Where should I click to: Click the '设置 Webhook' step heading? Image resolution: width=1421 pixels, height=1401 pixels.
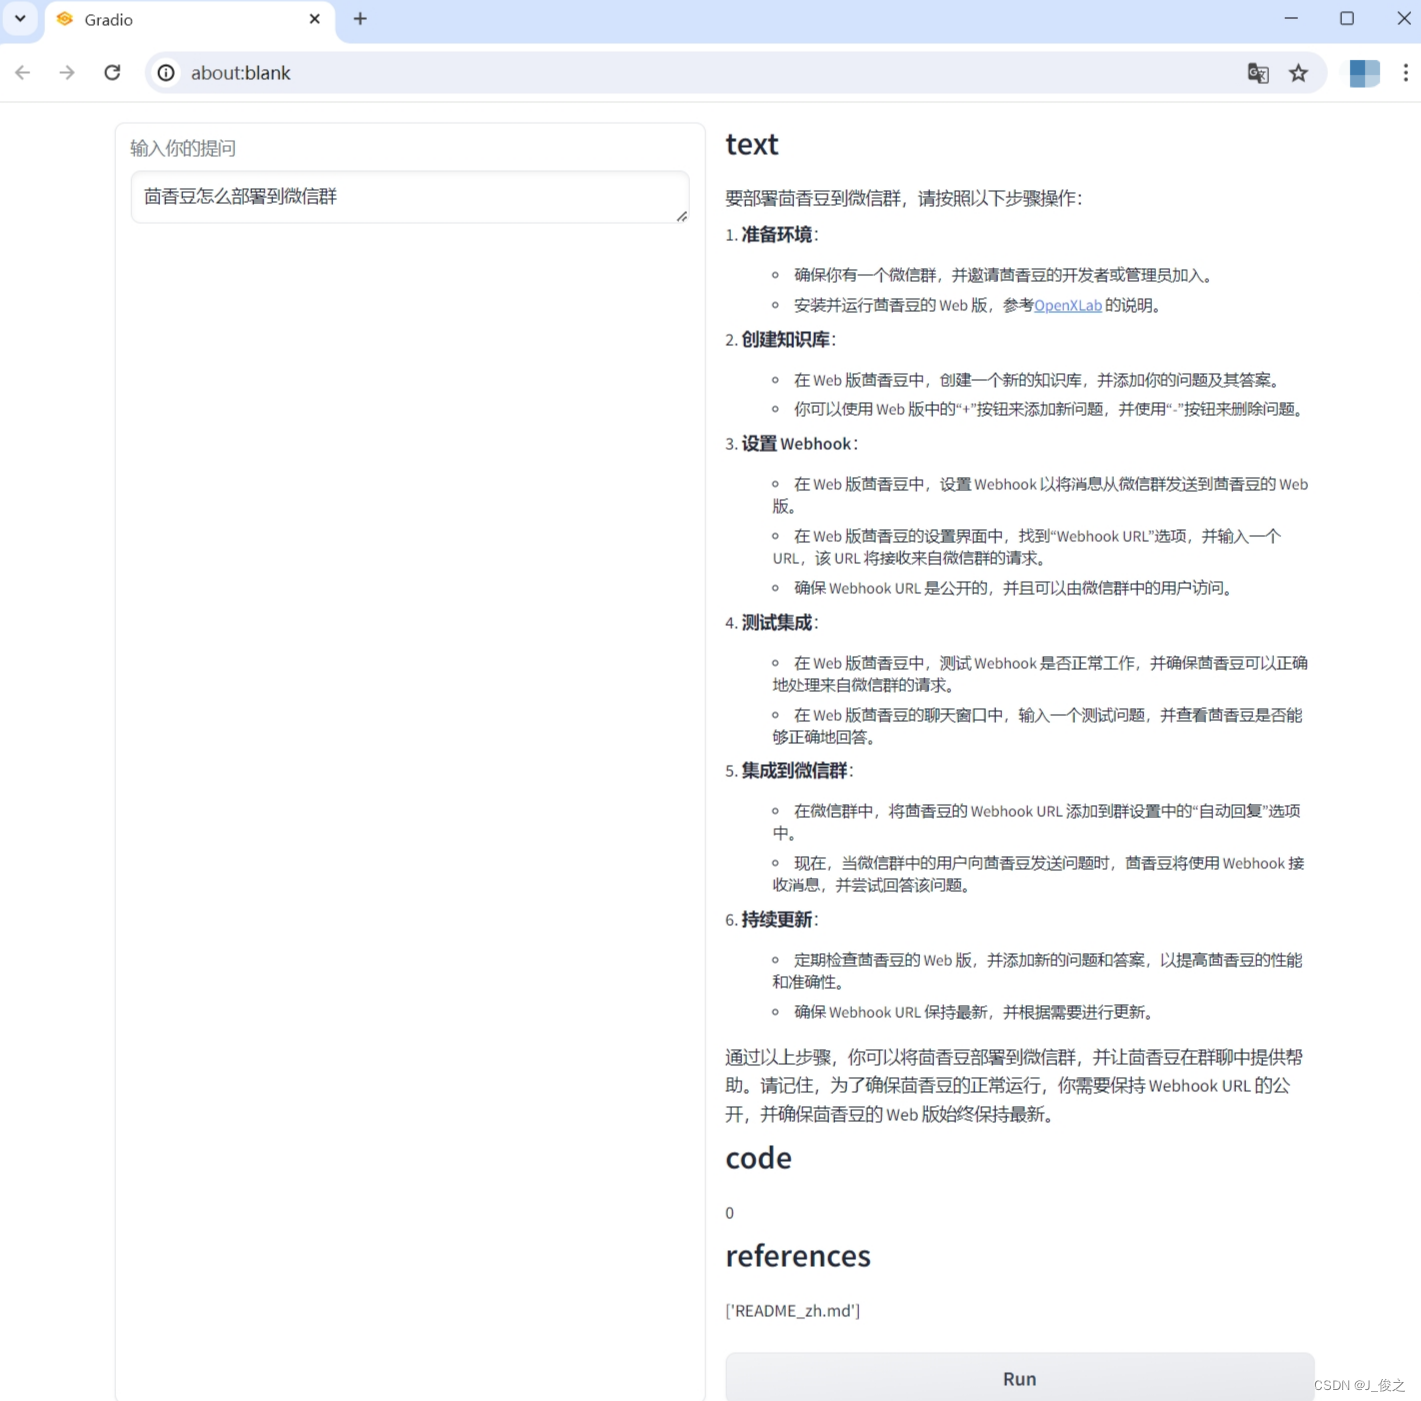click(797, 444)
